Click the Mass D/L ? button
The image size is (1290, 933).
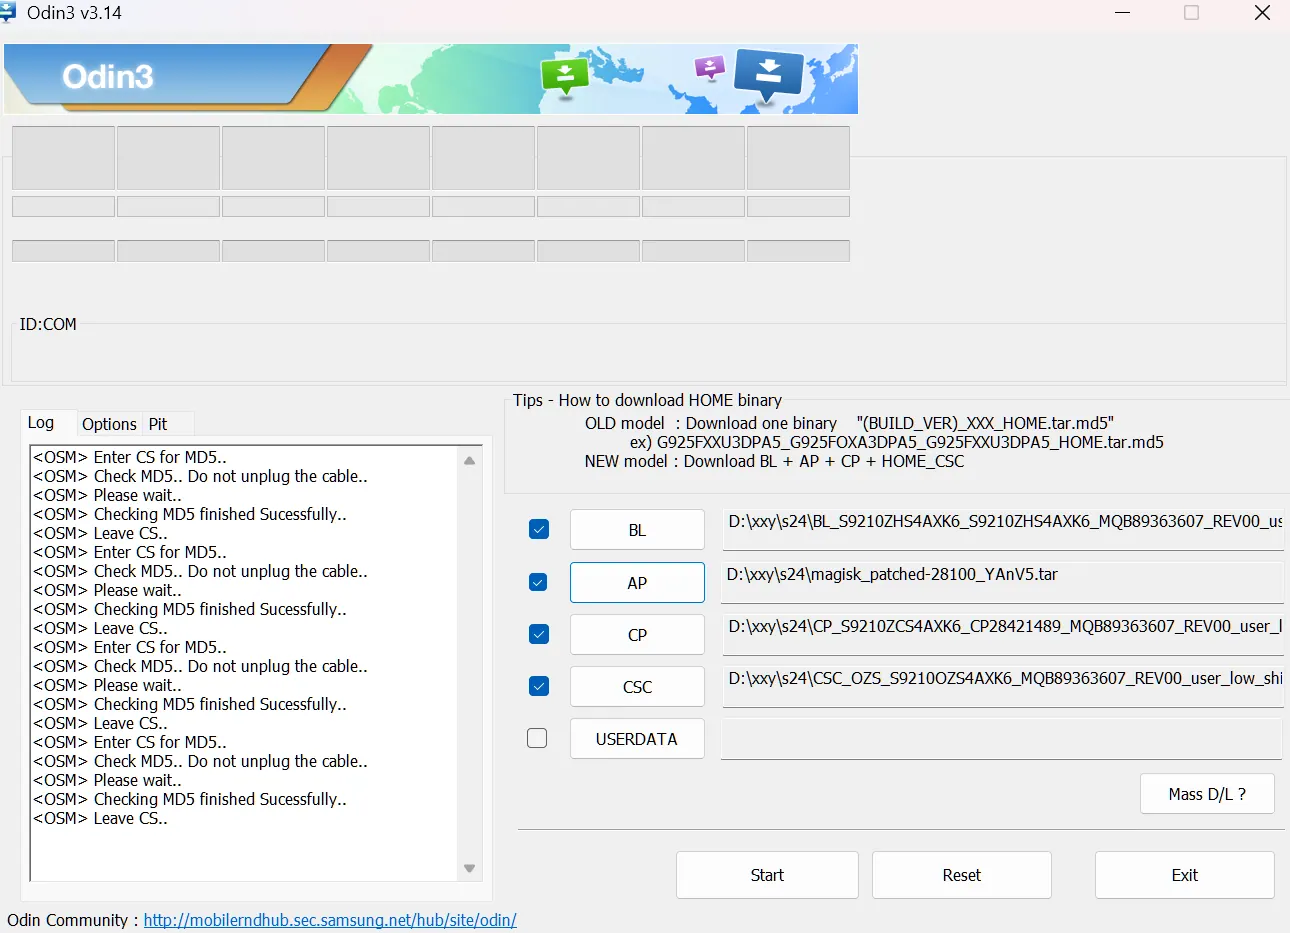tap(1207, 794)
